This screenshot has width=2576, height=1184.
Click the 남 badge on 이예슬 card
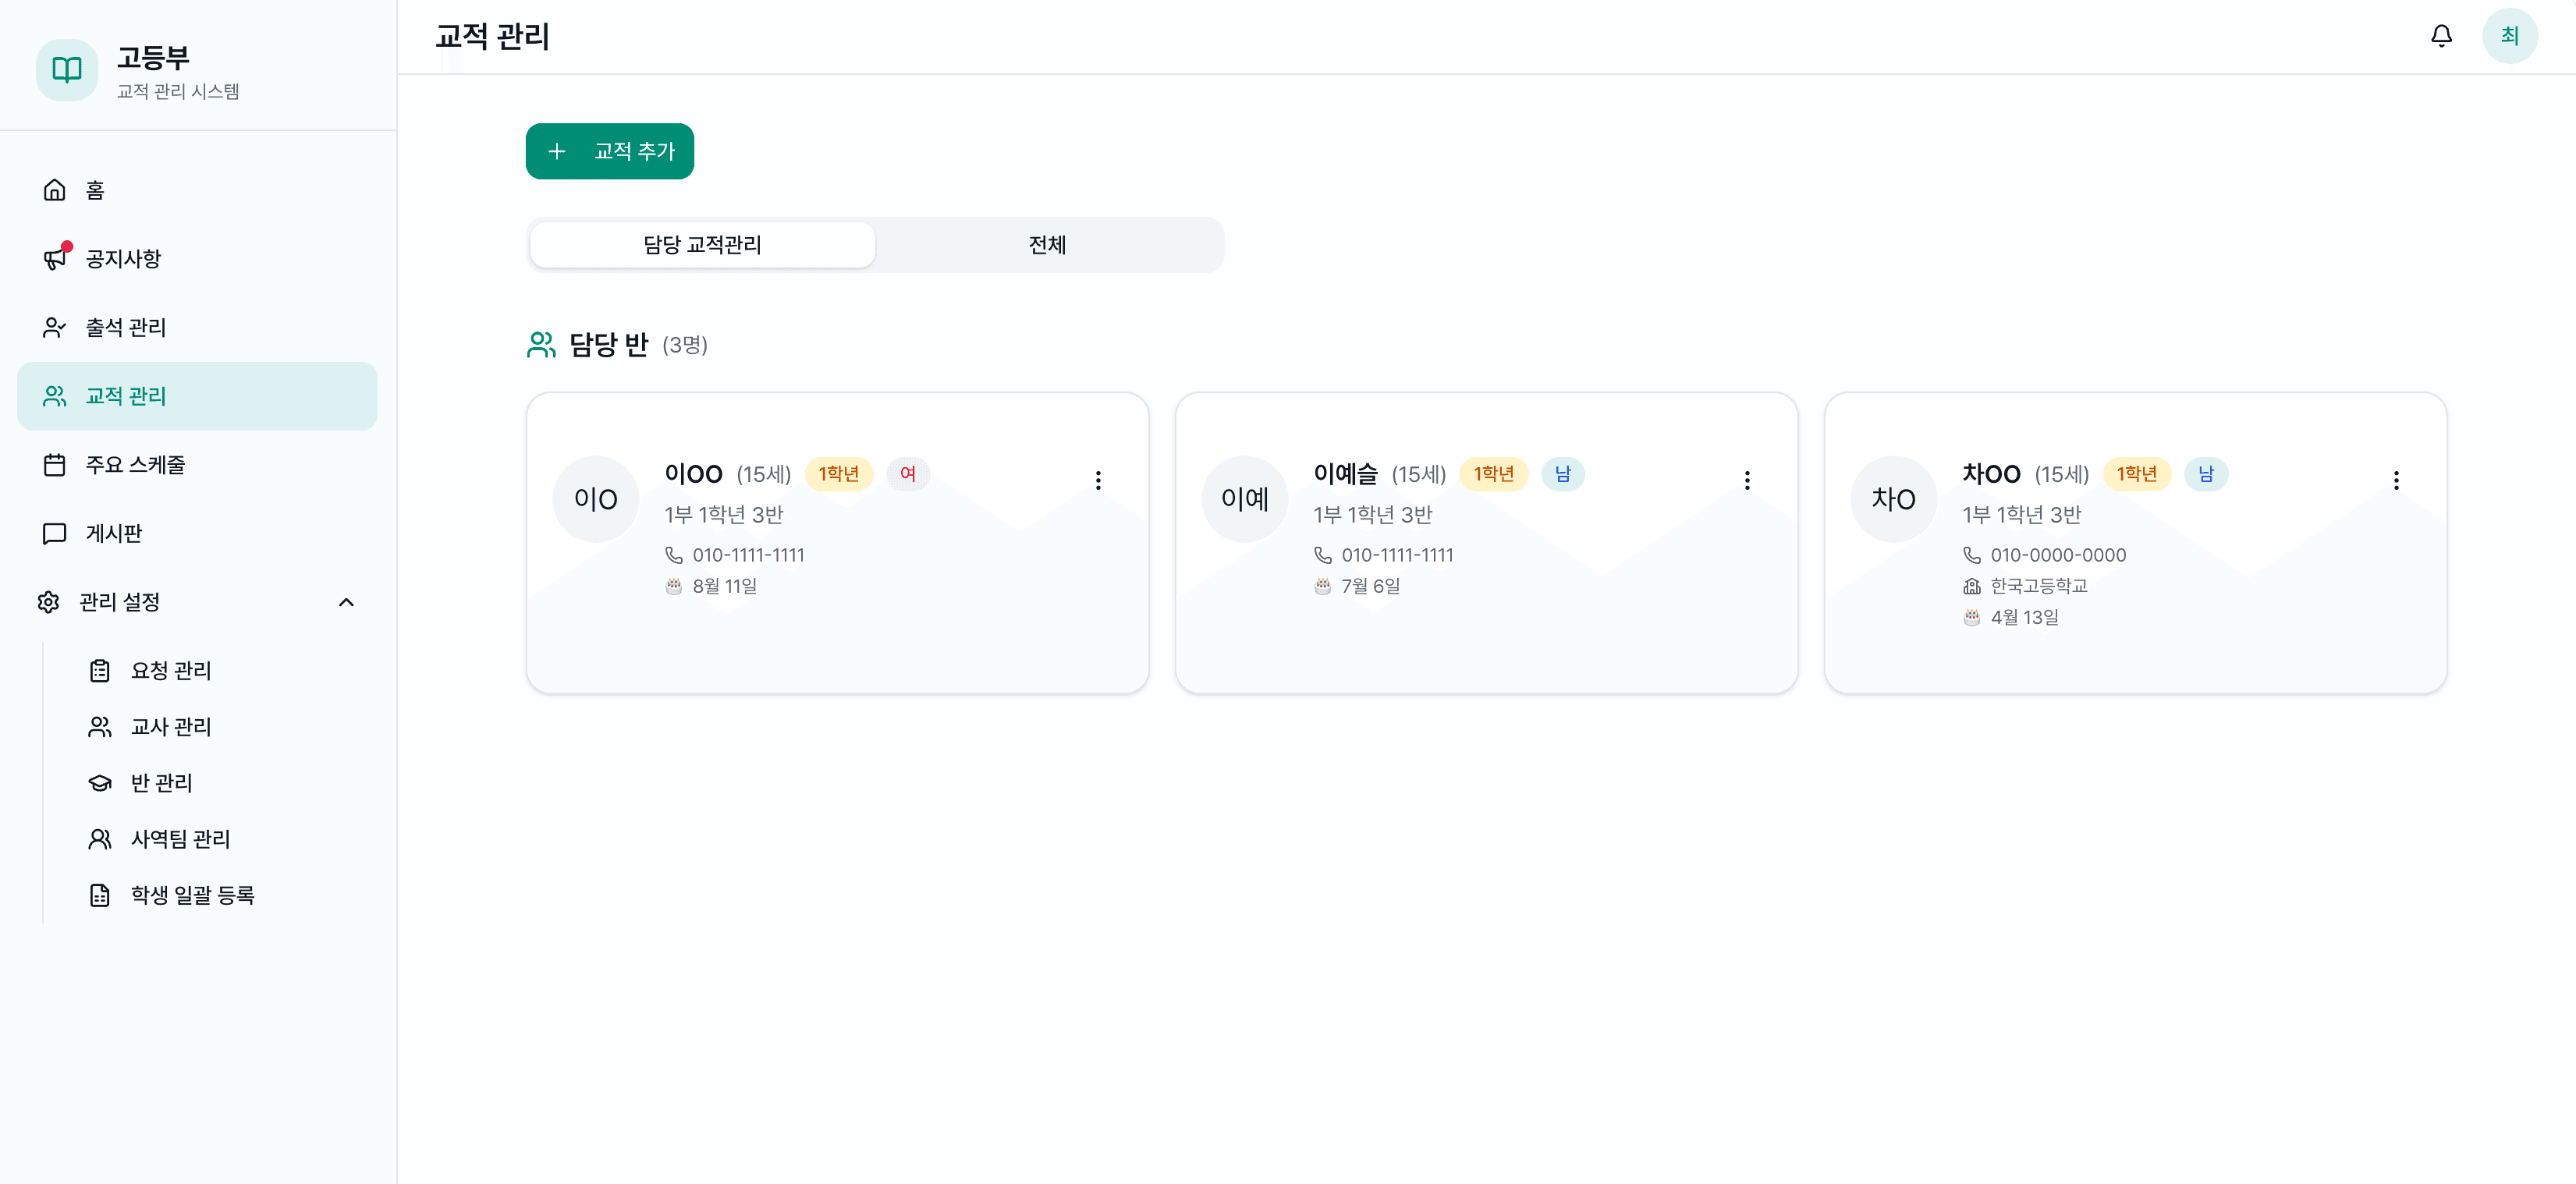[1564, 475]
